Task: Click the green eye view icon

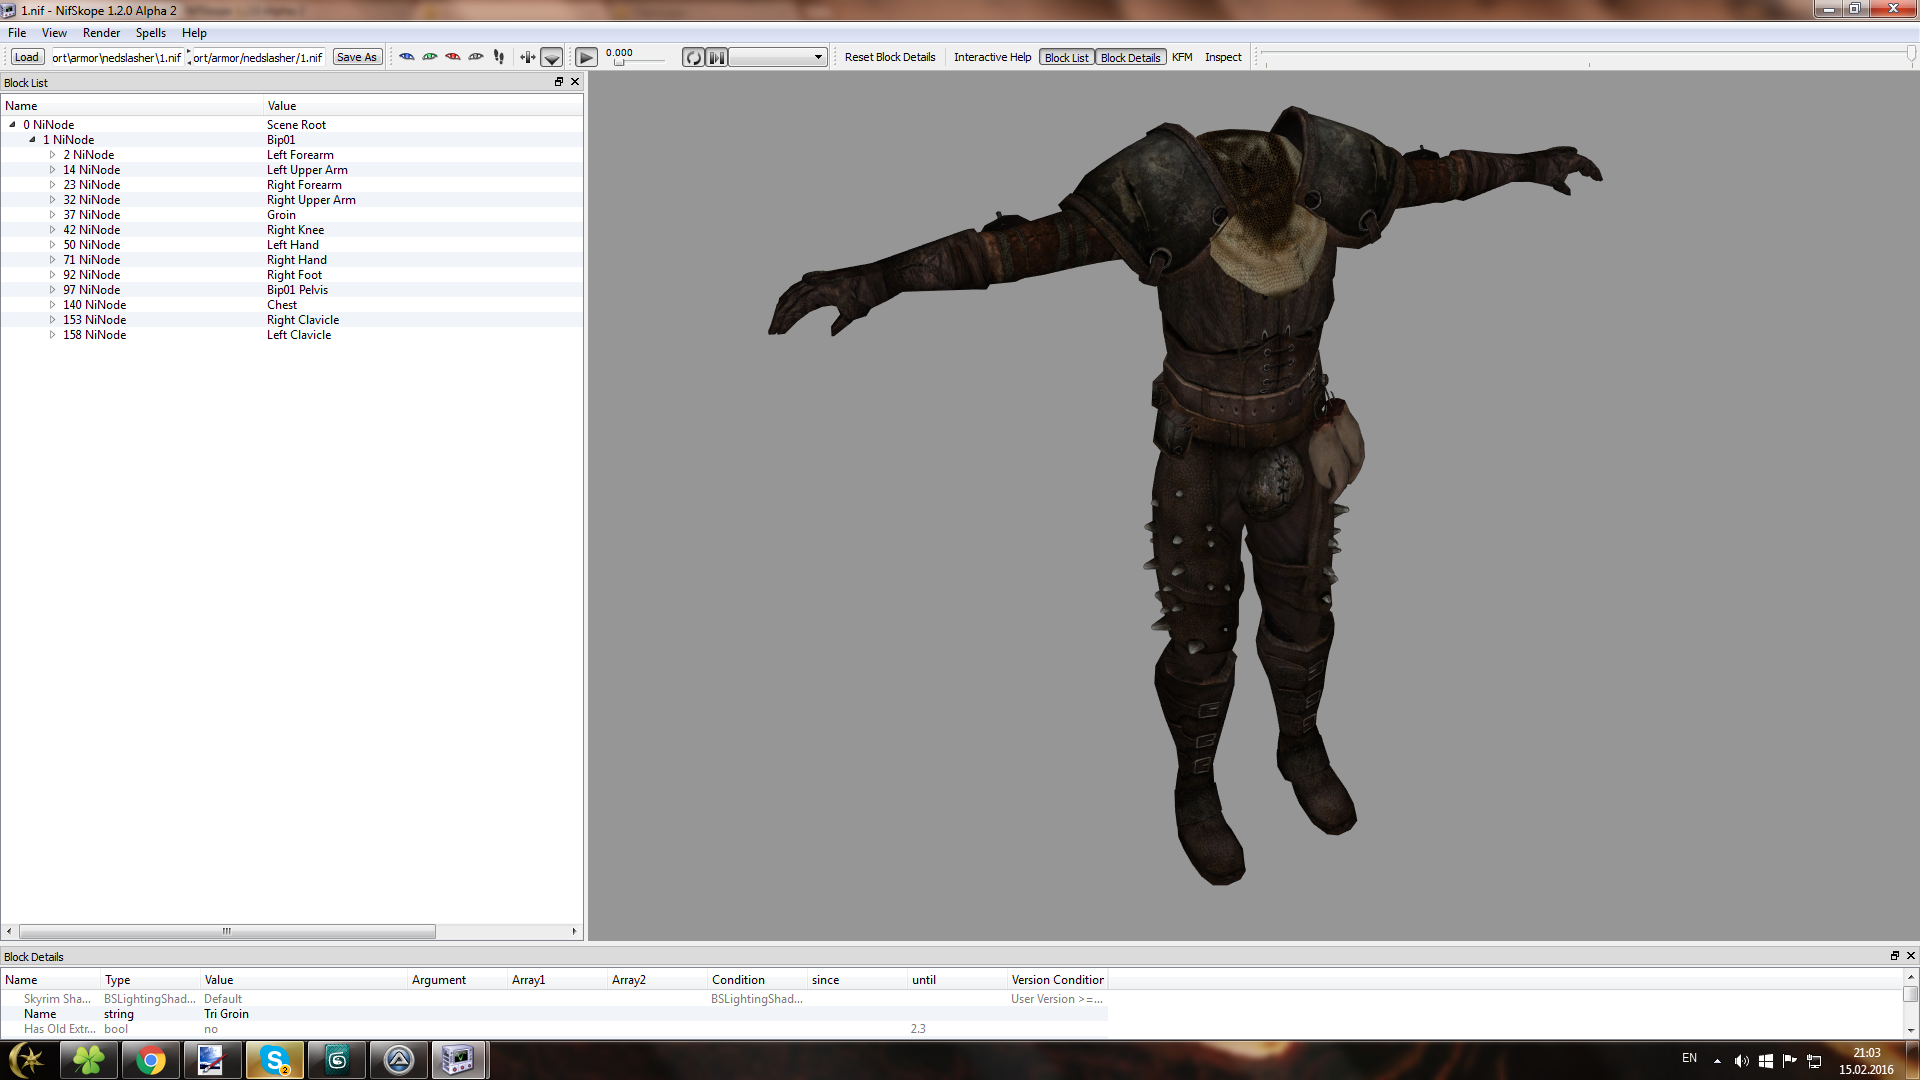Action: pos(430,57)
